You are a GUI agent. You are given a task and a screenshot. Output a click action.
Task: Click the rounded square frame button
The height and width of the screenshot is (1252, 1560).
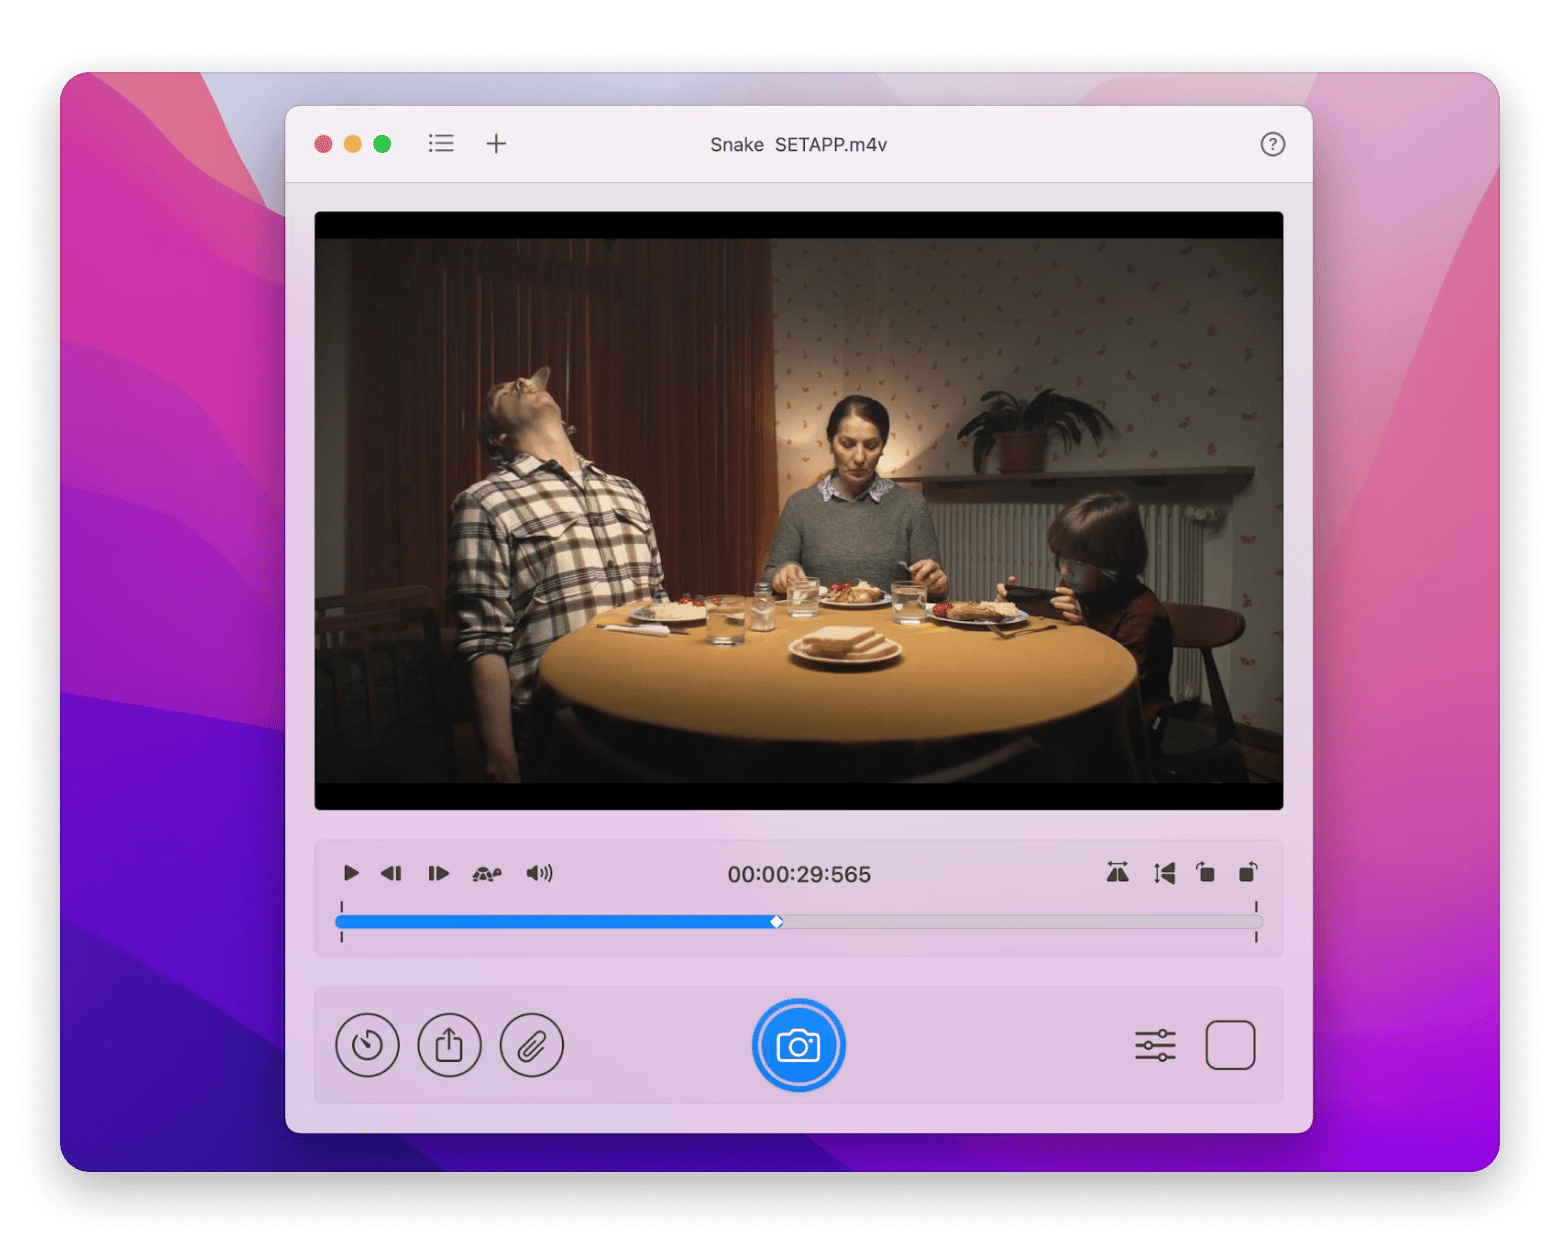1230,1045
